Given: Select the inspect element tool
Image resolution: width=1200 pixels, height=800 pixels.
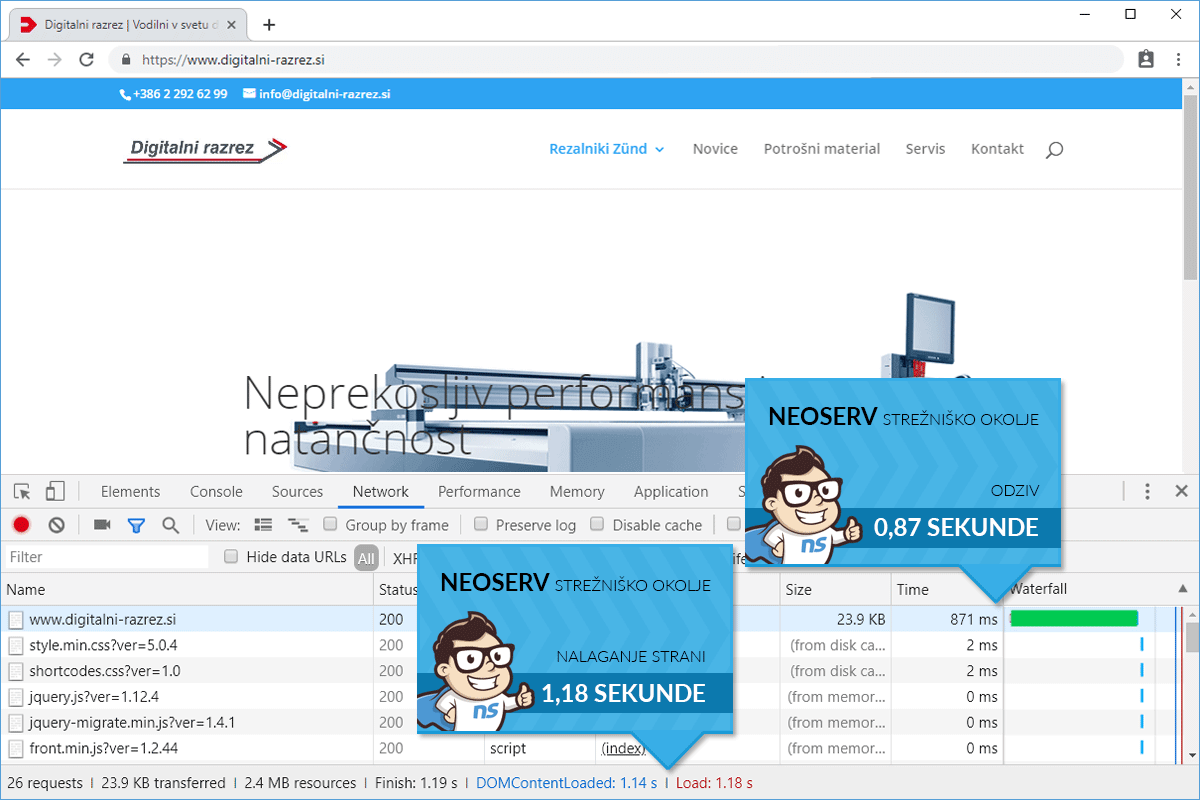Looking at the screenshot, I should [x=22, y=491].
